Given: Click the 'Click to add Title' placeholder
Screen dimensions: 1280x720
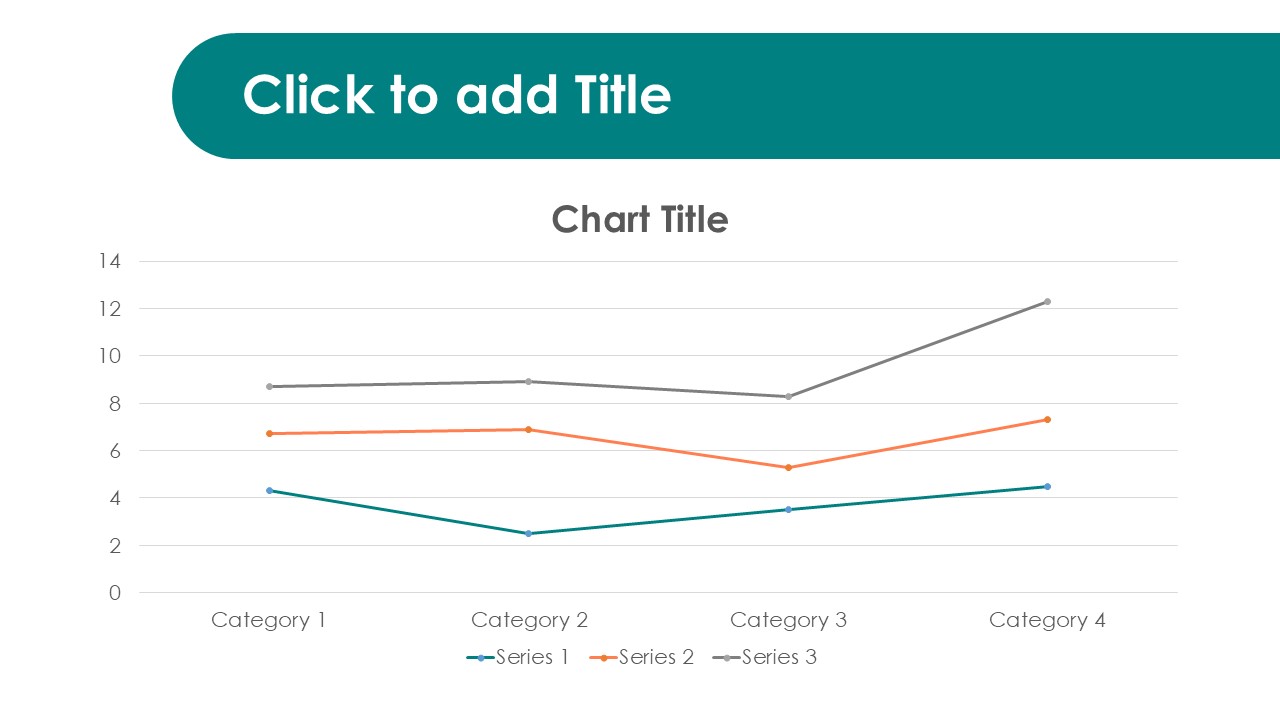Looking at the screenshot, I should pos(456,95).
